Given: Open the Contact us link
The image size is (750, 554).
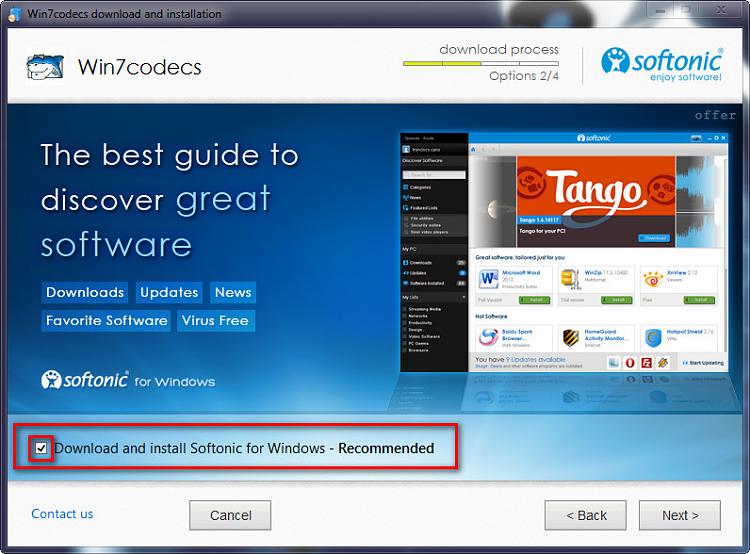Looking at the screenshot, I should pos(62,514).
